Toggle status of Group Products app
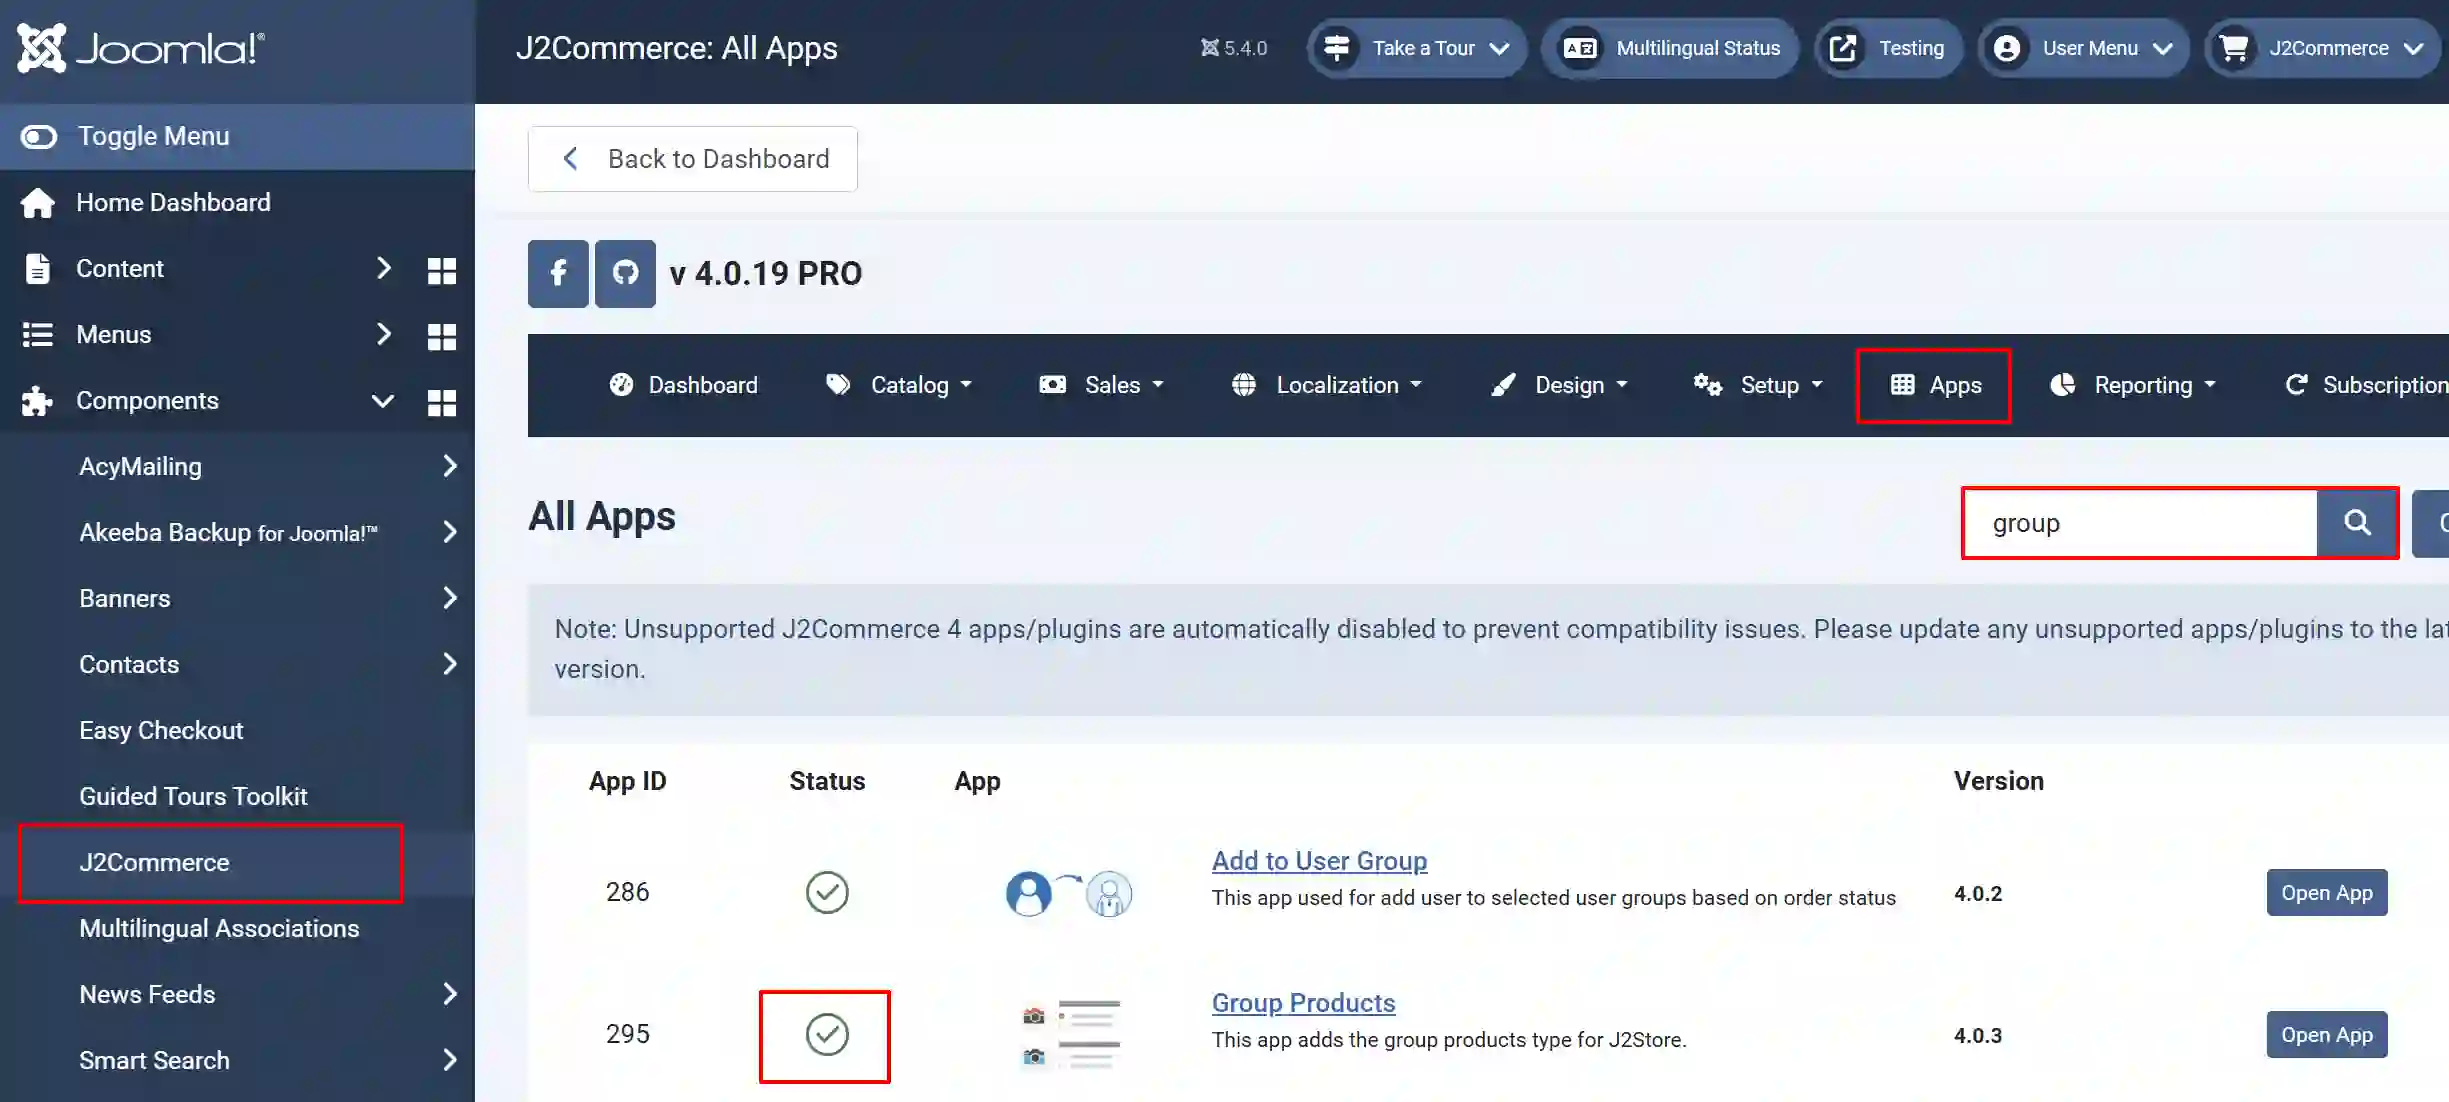This screenshot has height=1102, width=2449. [x=827, y=1034]
